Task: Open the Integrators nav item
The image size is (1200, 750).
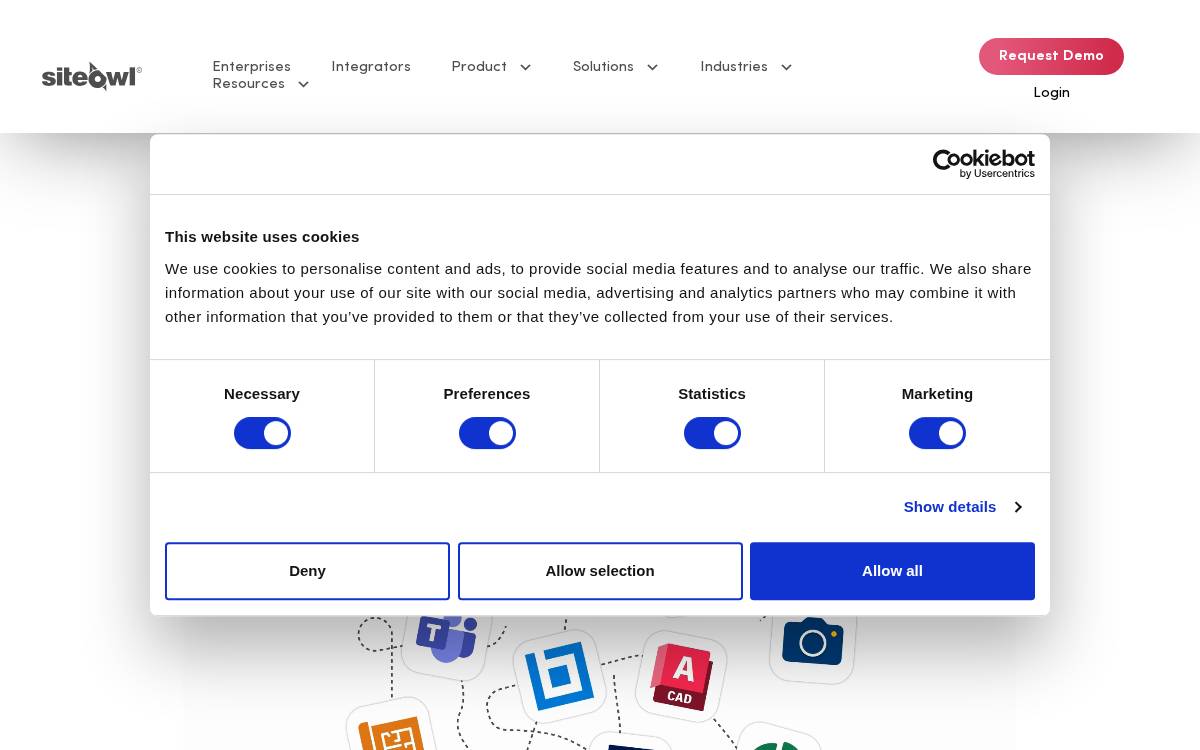Action: 371,66
